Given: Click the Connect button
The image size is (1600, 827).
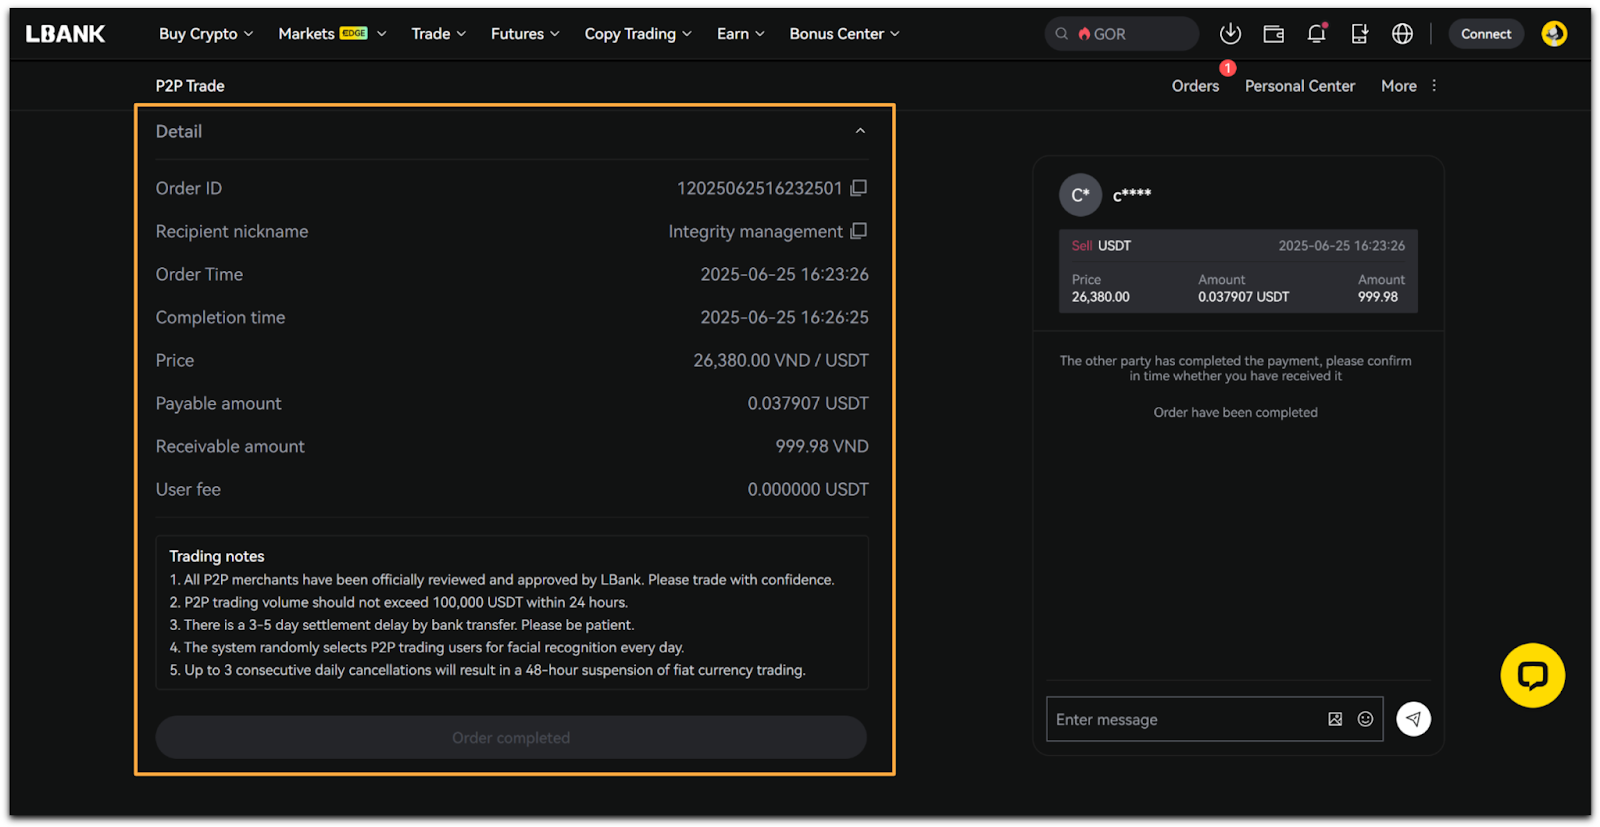Looking at the screenshot, I should click(1486, 34).
